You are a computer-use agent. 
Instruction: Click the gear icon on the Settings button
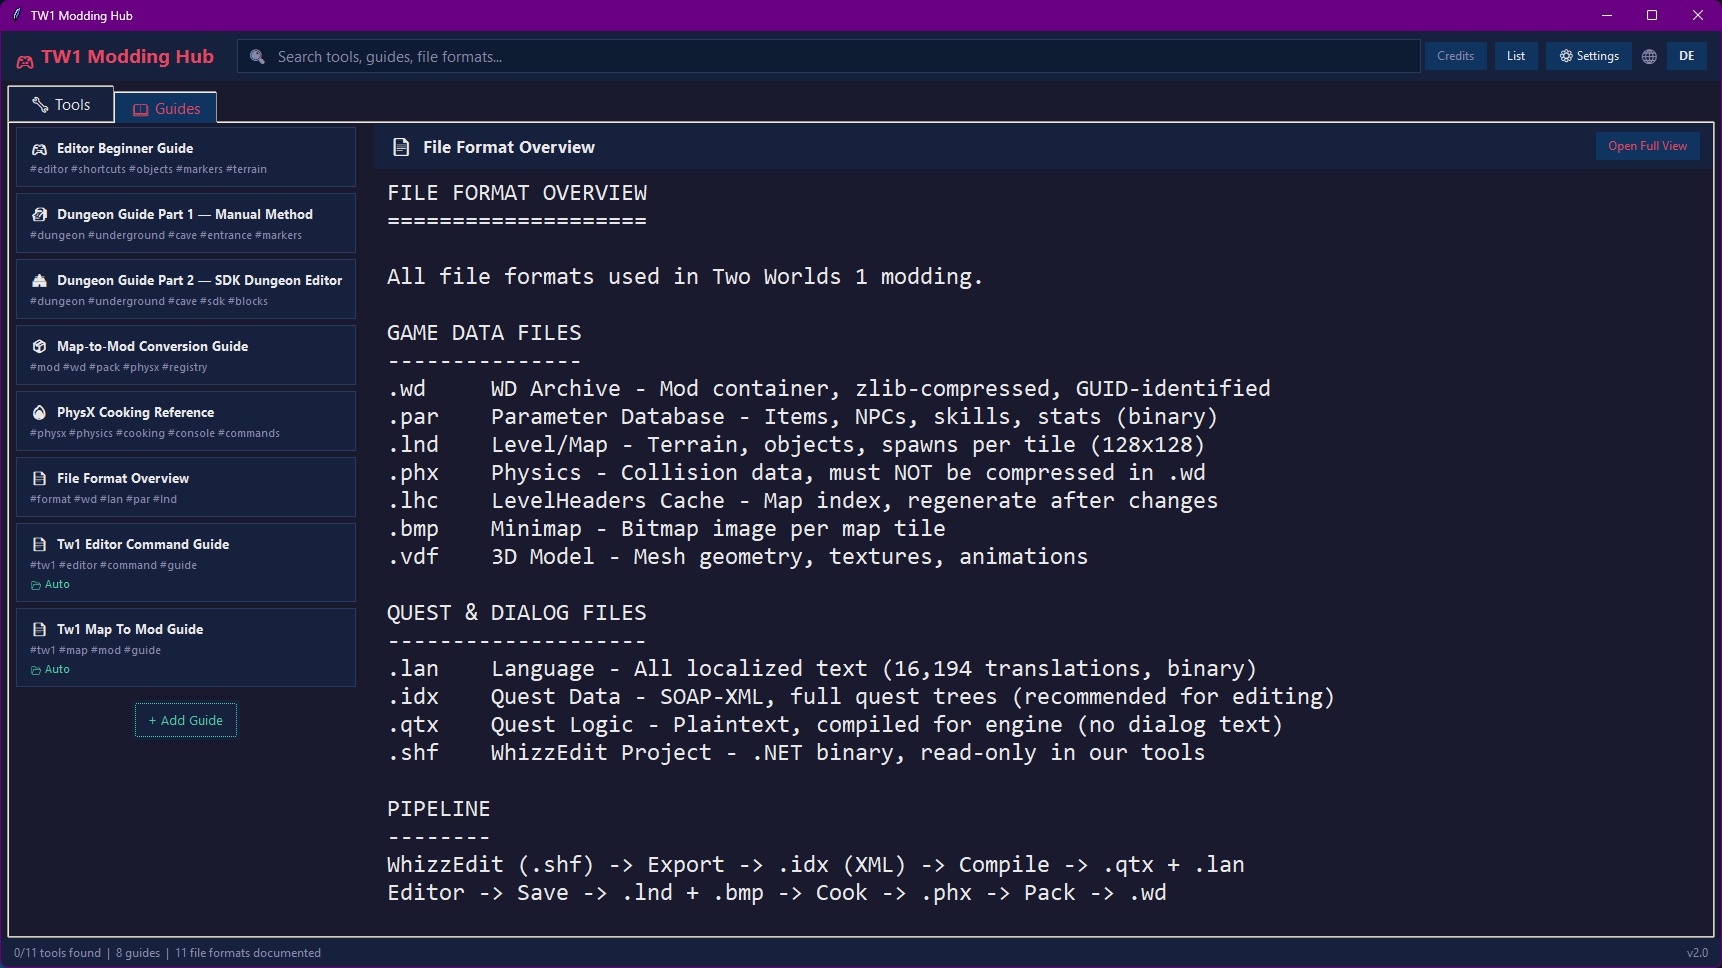pos(1566,56)
